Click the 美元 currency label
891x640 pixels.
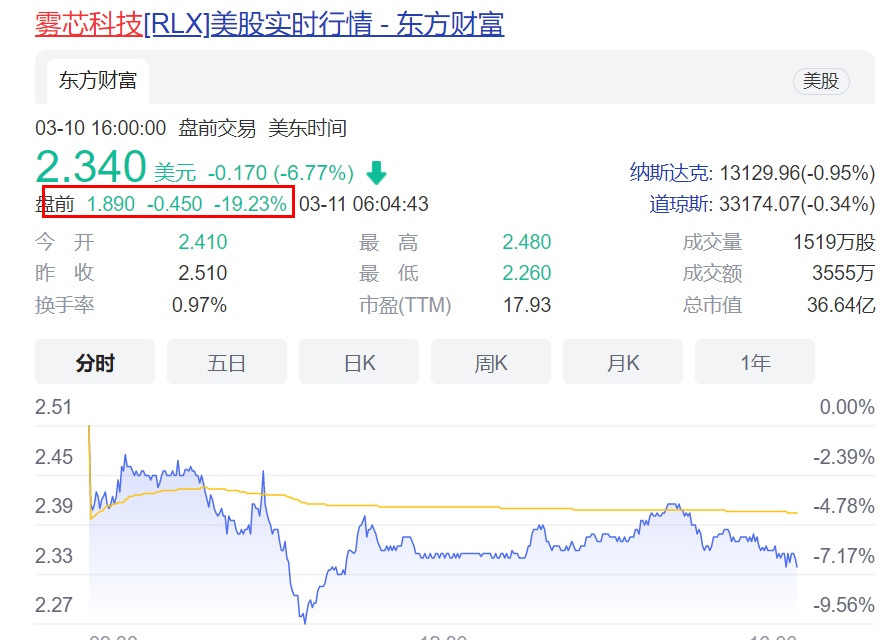tap(175, 173)
